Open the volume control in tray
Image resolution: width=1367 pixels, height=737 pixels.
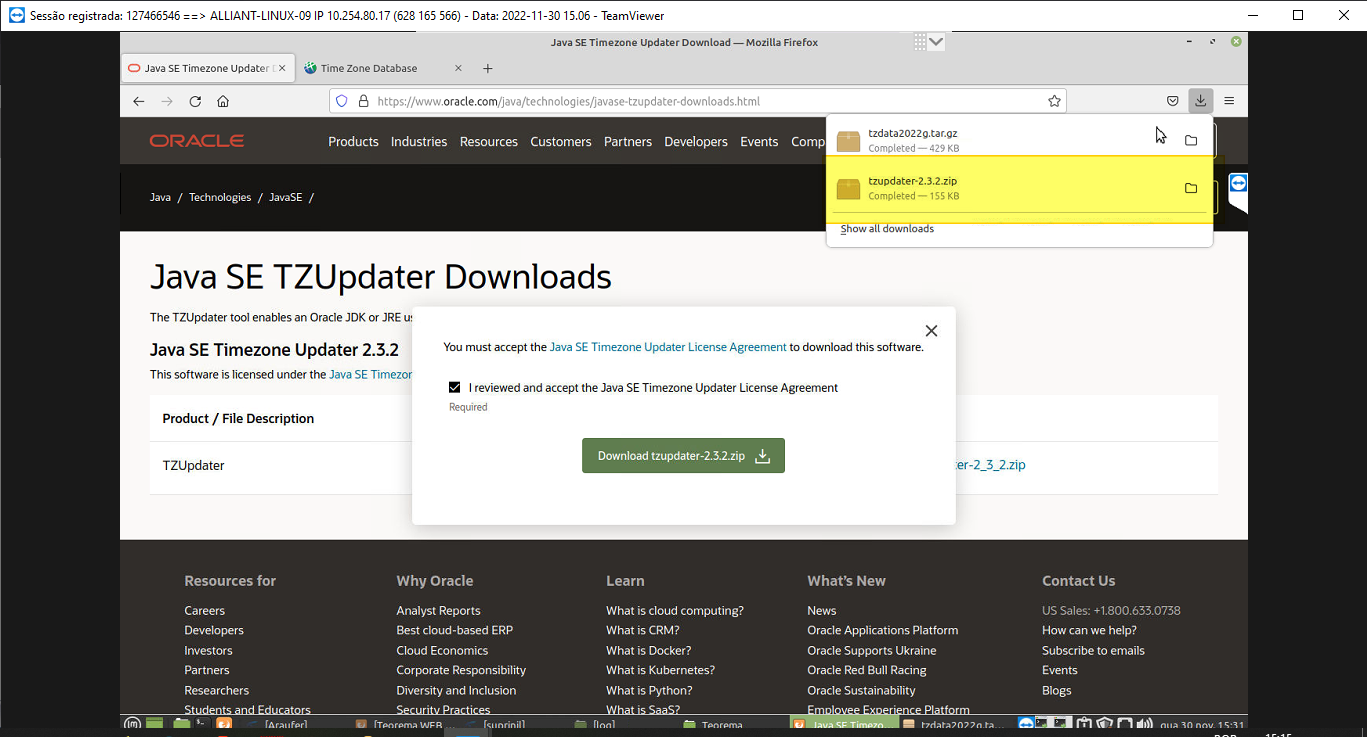[x=1143, y=724]
